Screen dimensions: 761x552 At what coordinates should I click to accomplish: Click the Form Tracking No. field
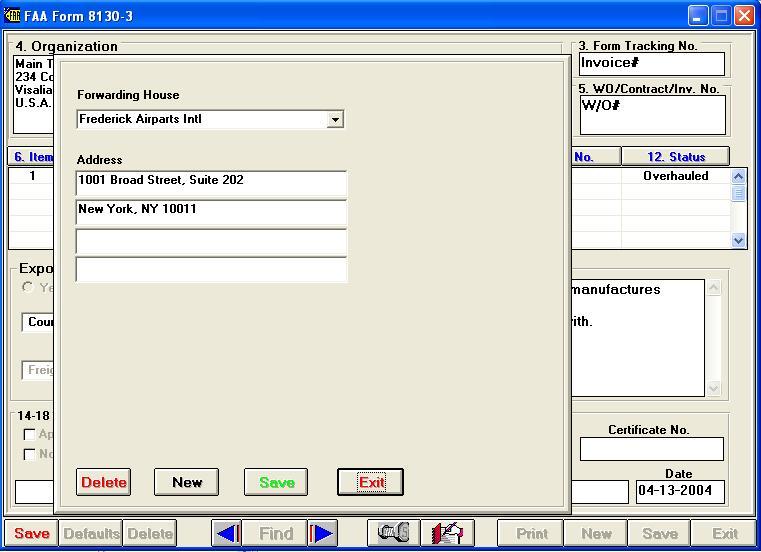click(650, 64)
